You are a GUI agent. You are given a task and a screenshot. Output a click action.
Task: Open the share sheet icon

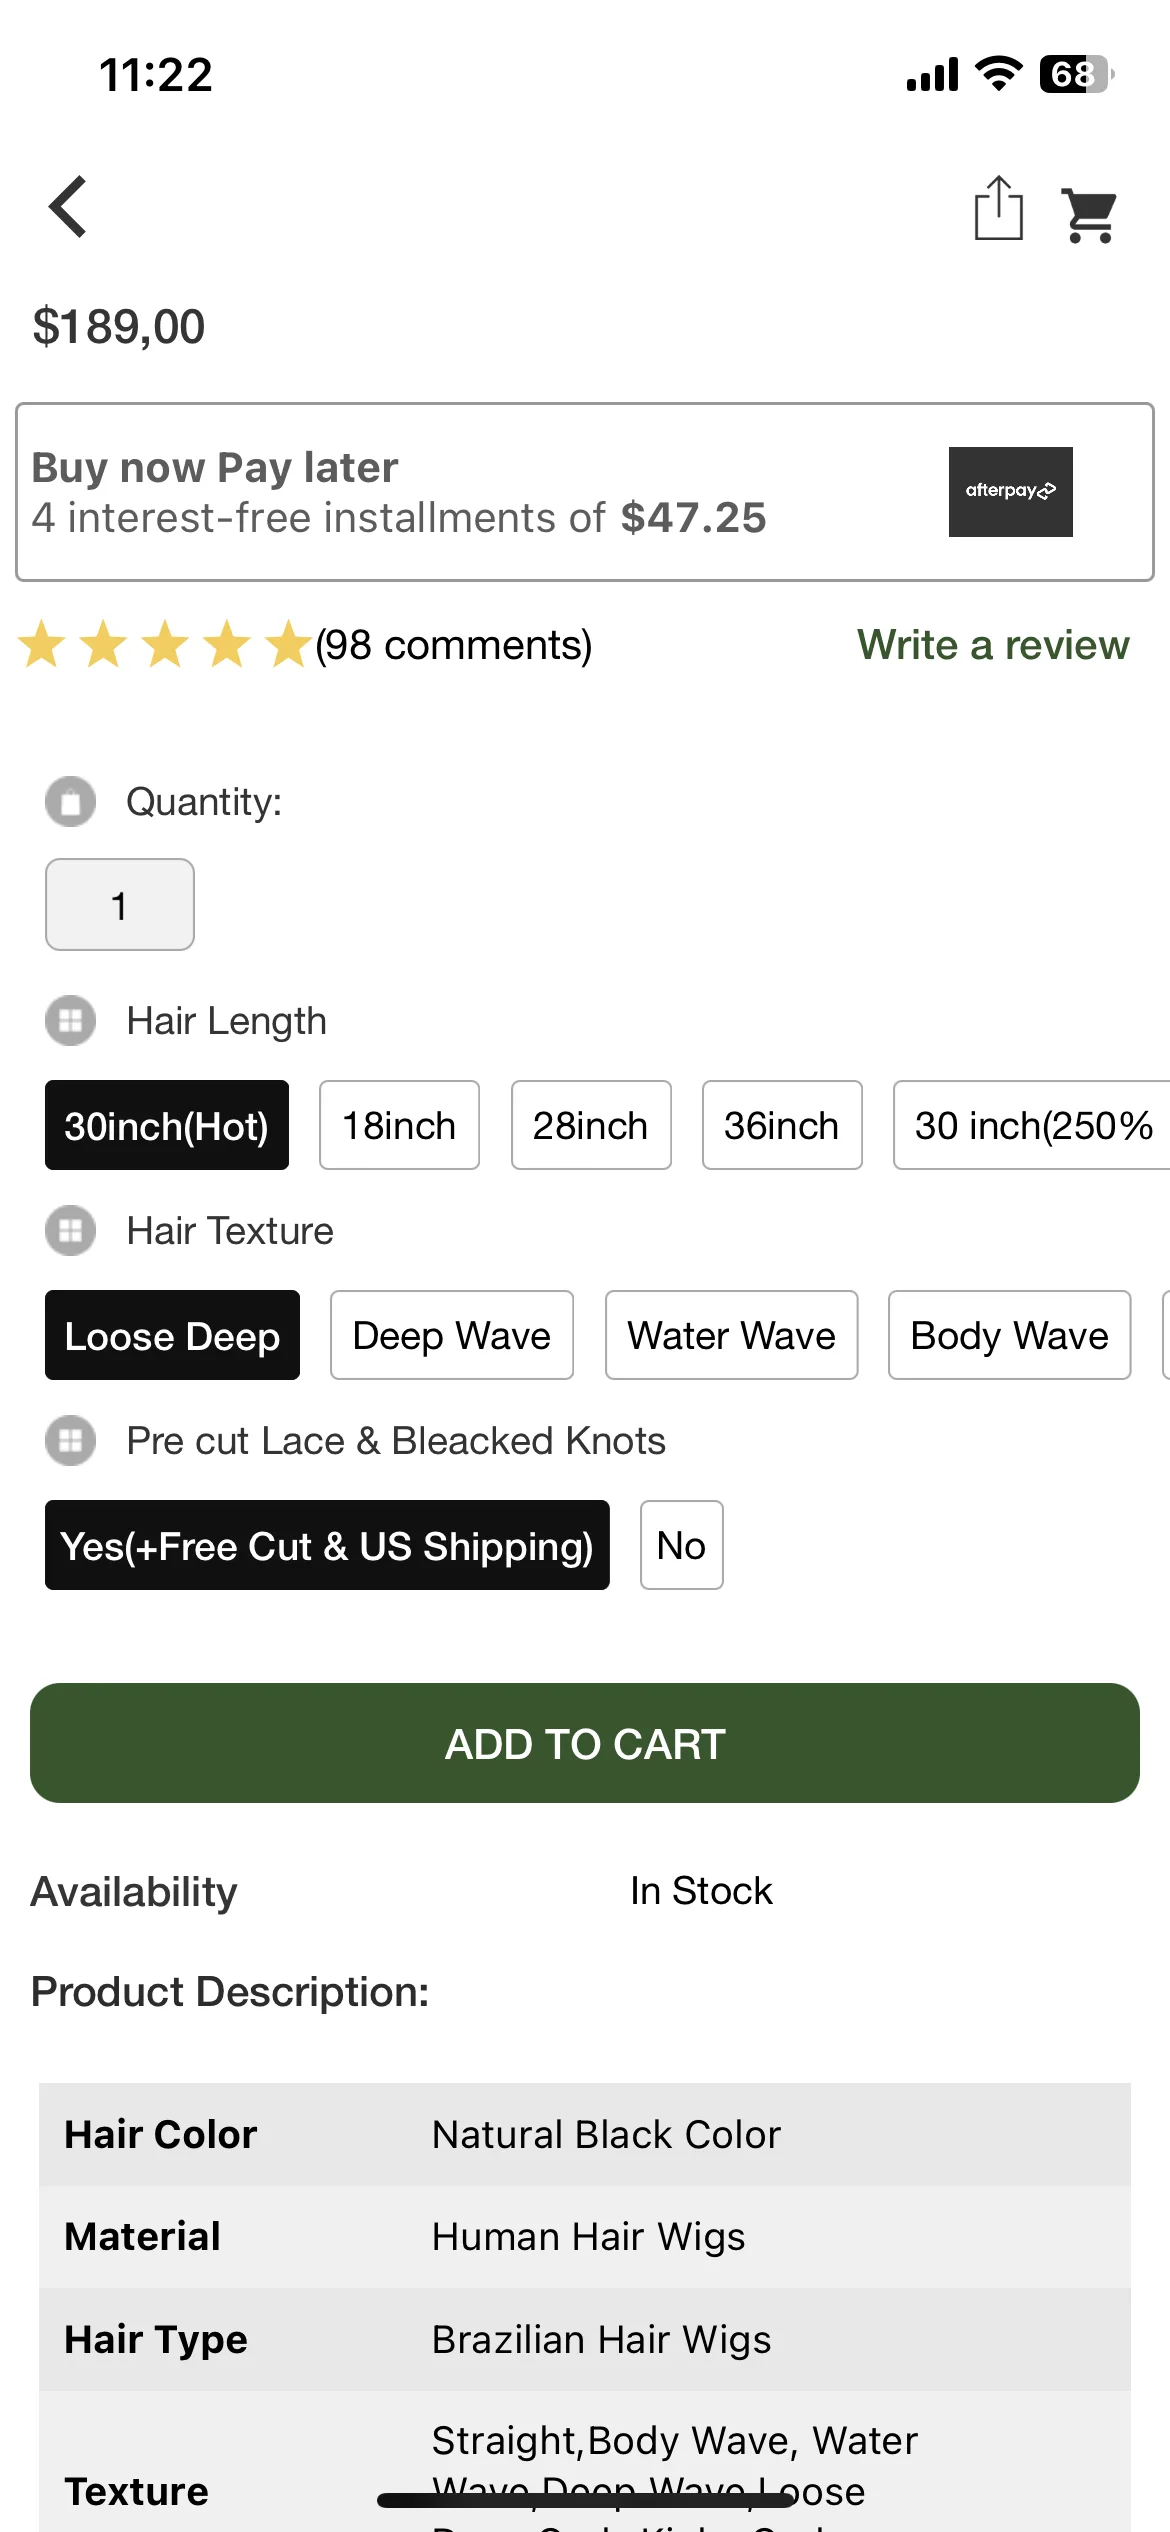point(998,208)
